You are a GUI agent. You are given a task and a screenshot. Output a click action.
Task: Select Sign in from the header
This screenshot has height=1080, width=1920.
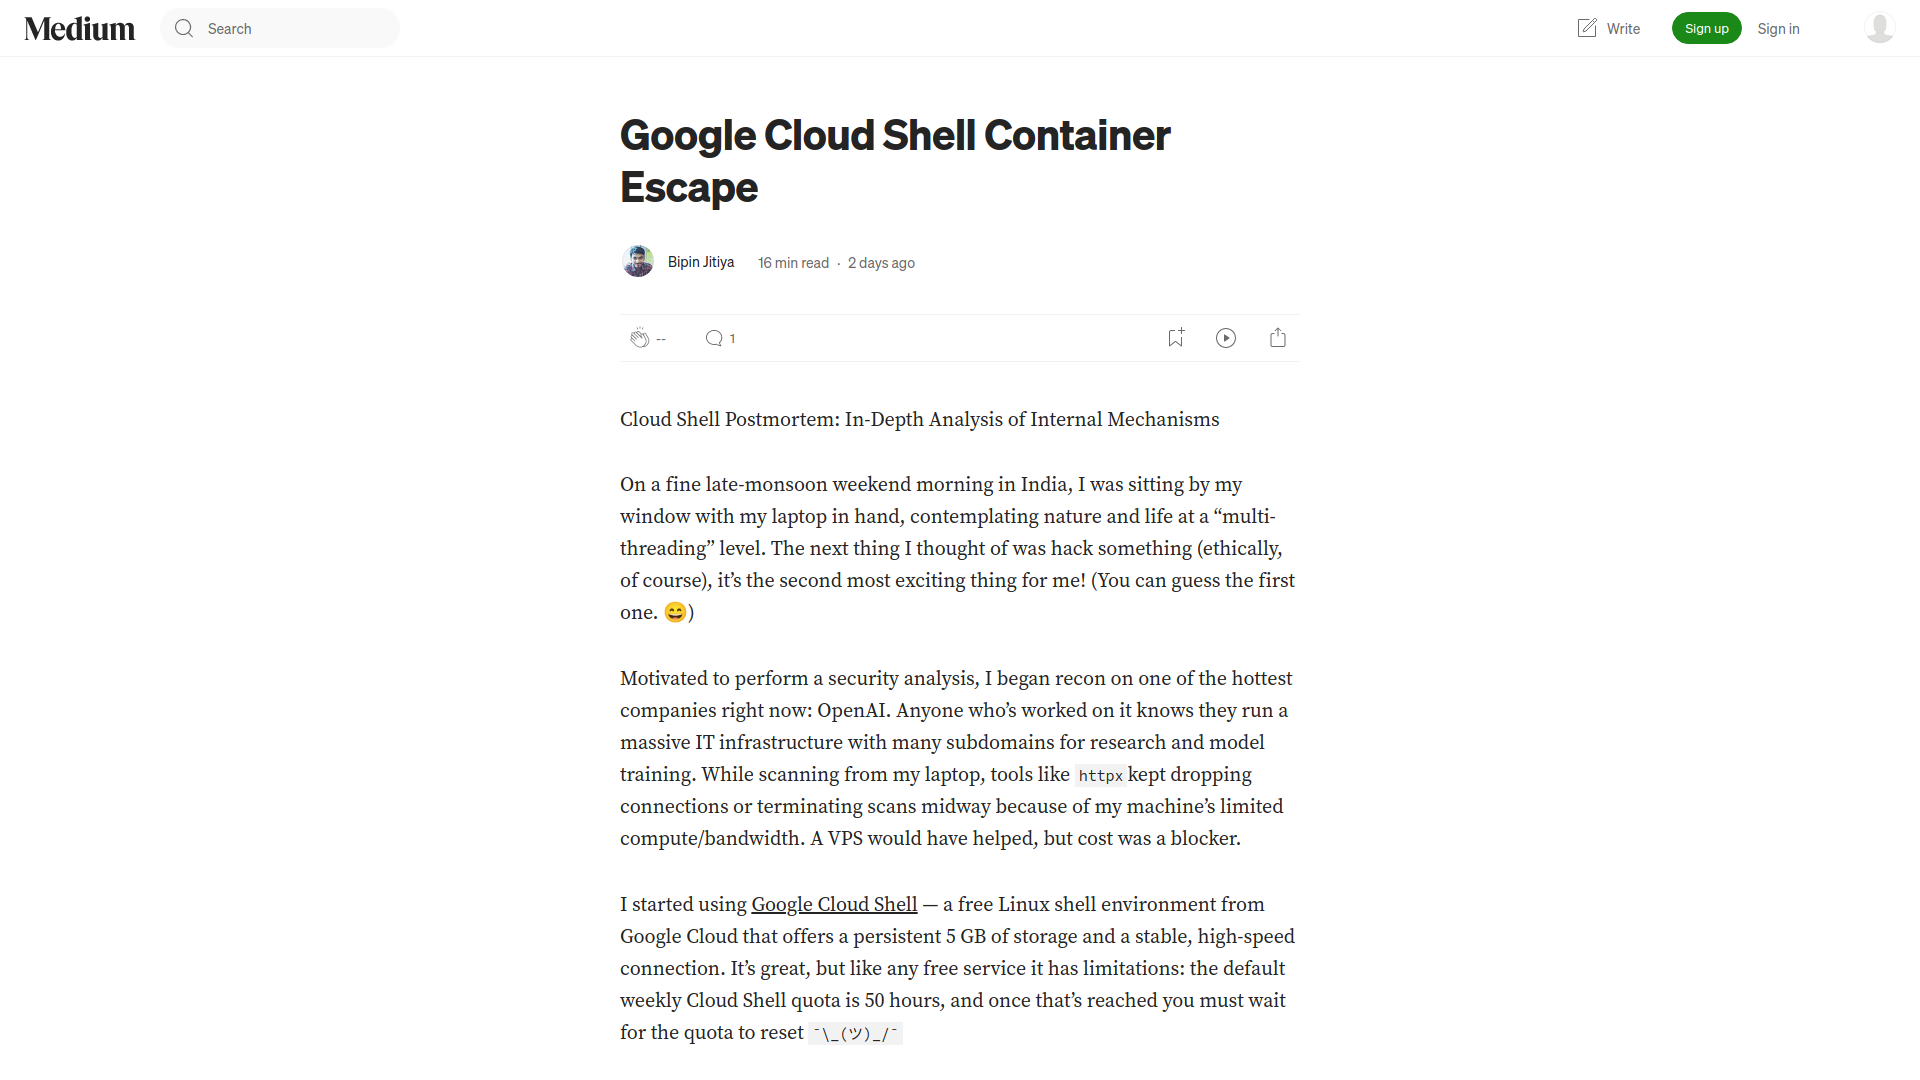[x=1779, y=28]
